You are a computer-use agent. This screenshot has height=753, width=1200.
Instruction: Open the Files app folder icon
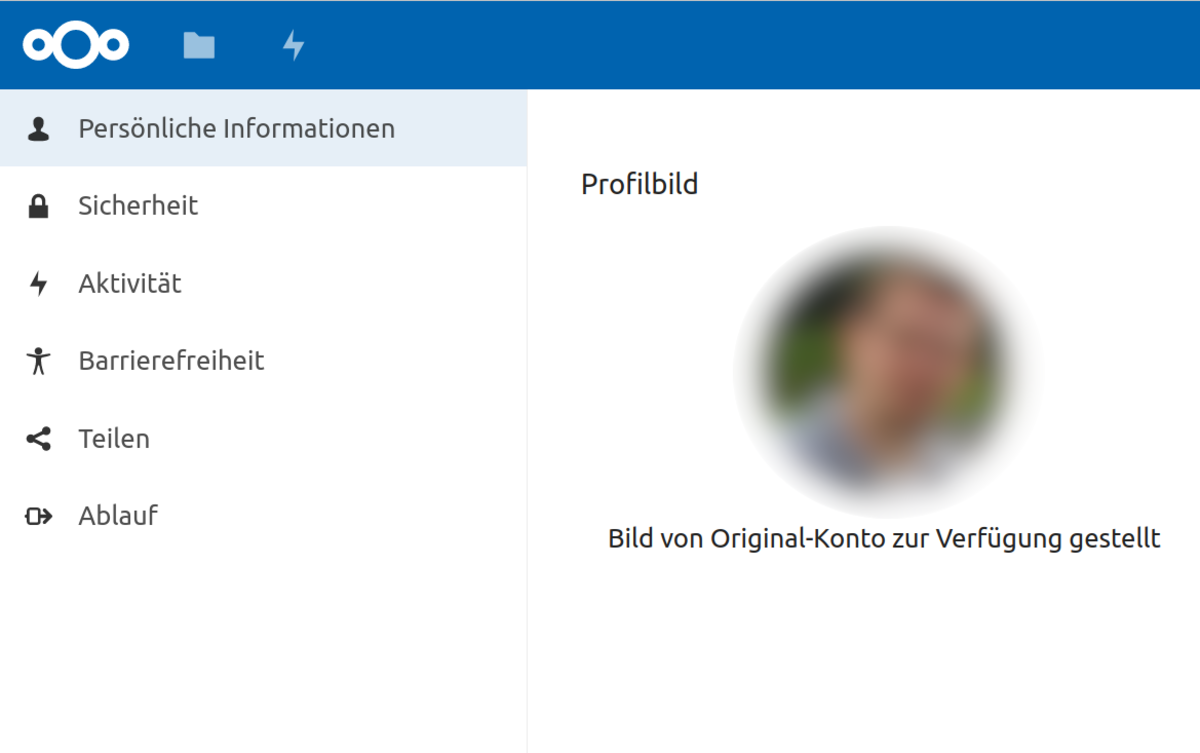coord(199,45)
